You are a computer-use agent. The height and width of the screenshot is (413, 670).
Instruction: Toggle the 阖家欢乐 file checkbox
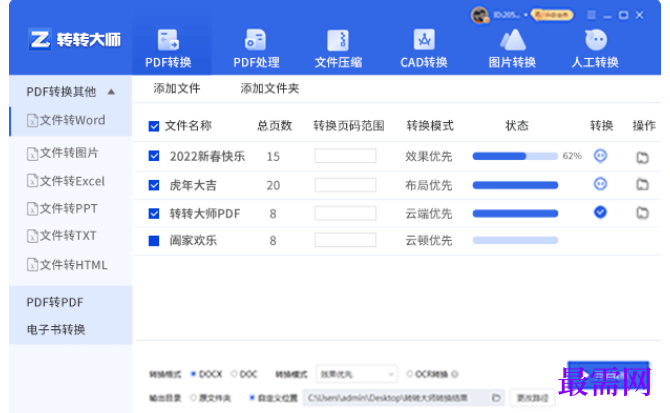(154, 241)
